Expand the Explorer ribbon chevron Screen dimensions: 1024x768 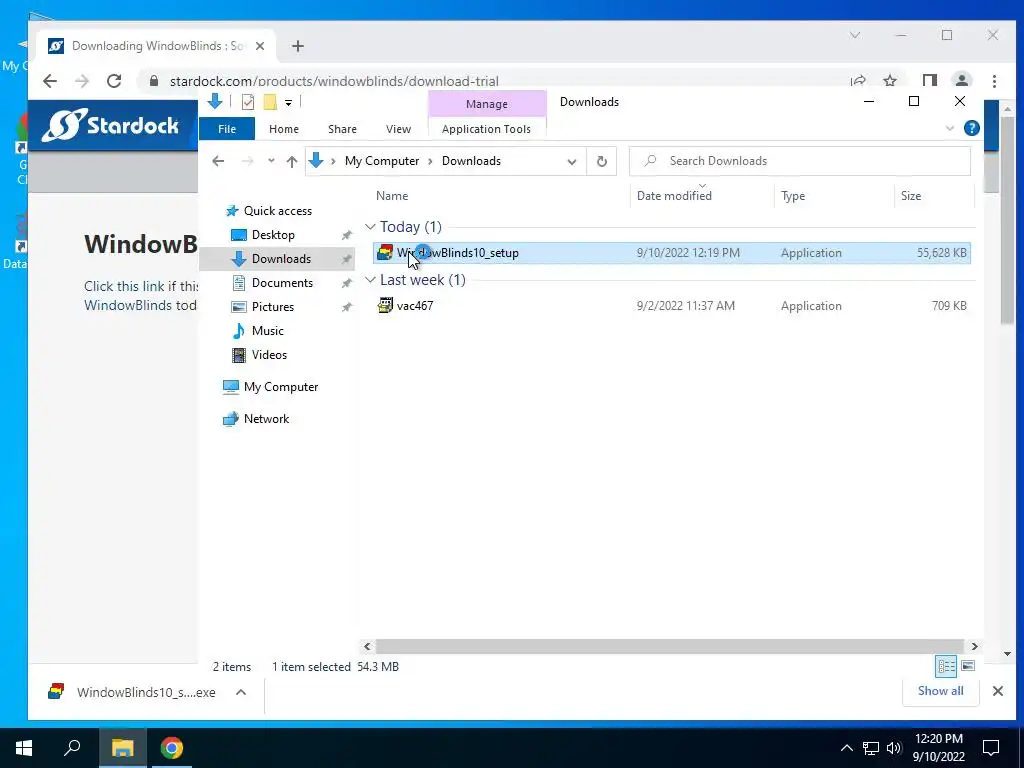point(950,129)
